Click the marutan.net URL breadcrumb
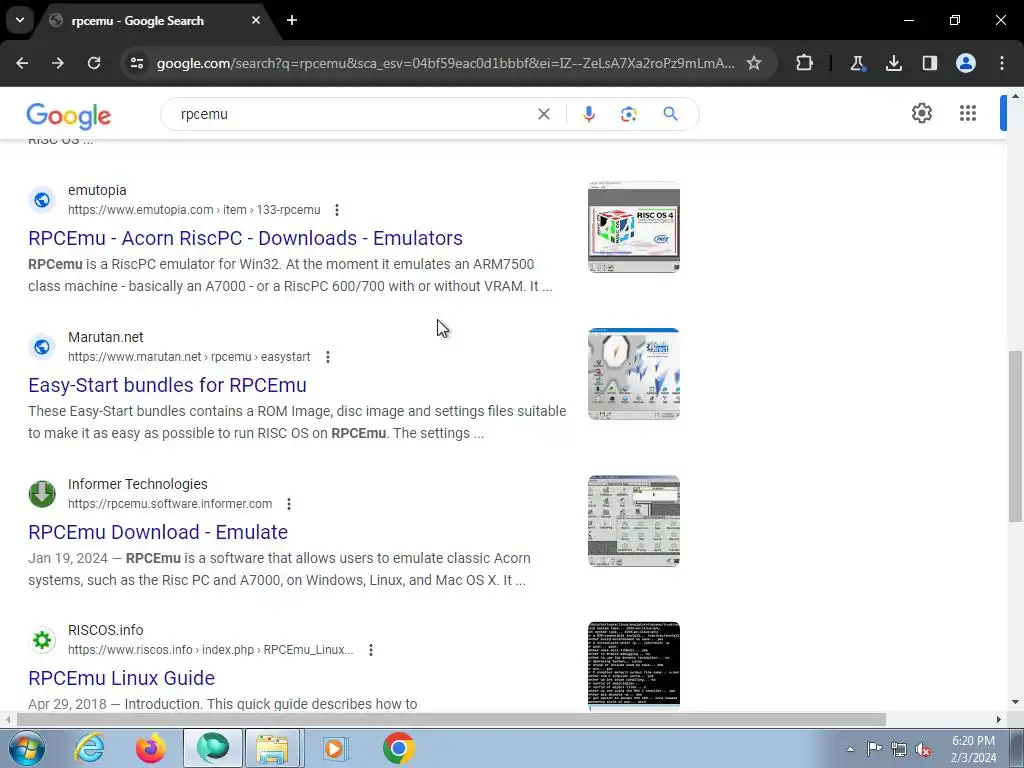This screenshot has width=1024, height=768. click(x=189, y=357)
